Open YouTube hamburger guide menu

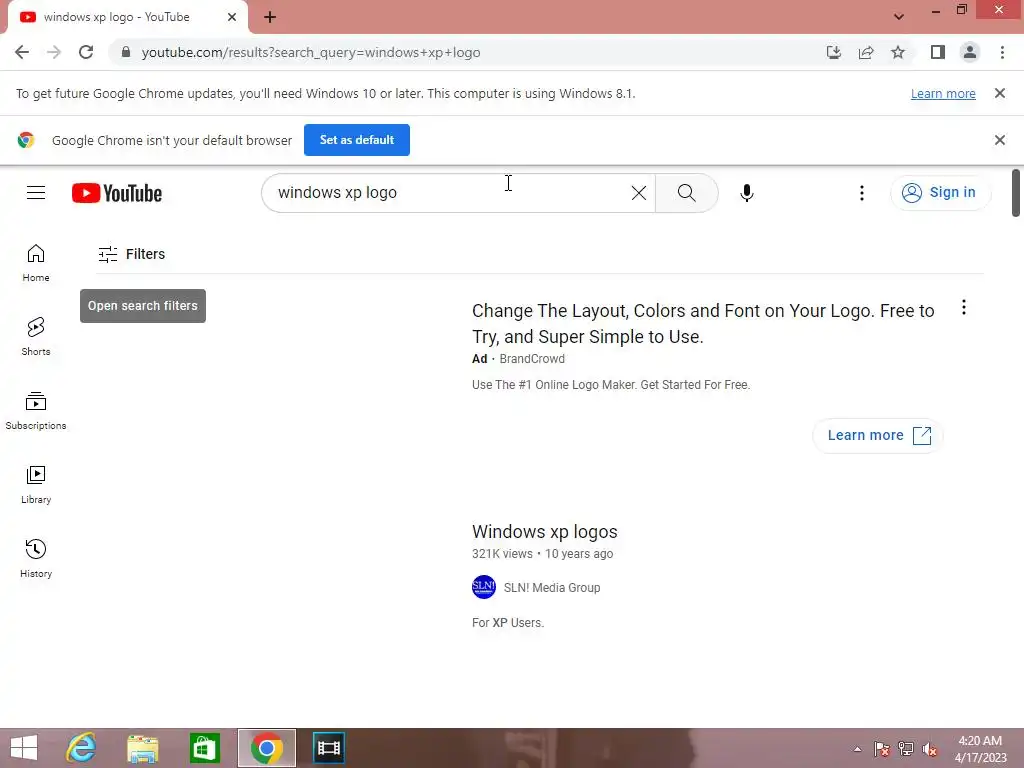coord(36,193)
